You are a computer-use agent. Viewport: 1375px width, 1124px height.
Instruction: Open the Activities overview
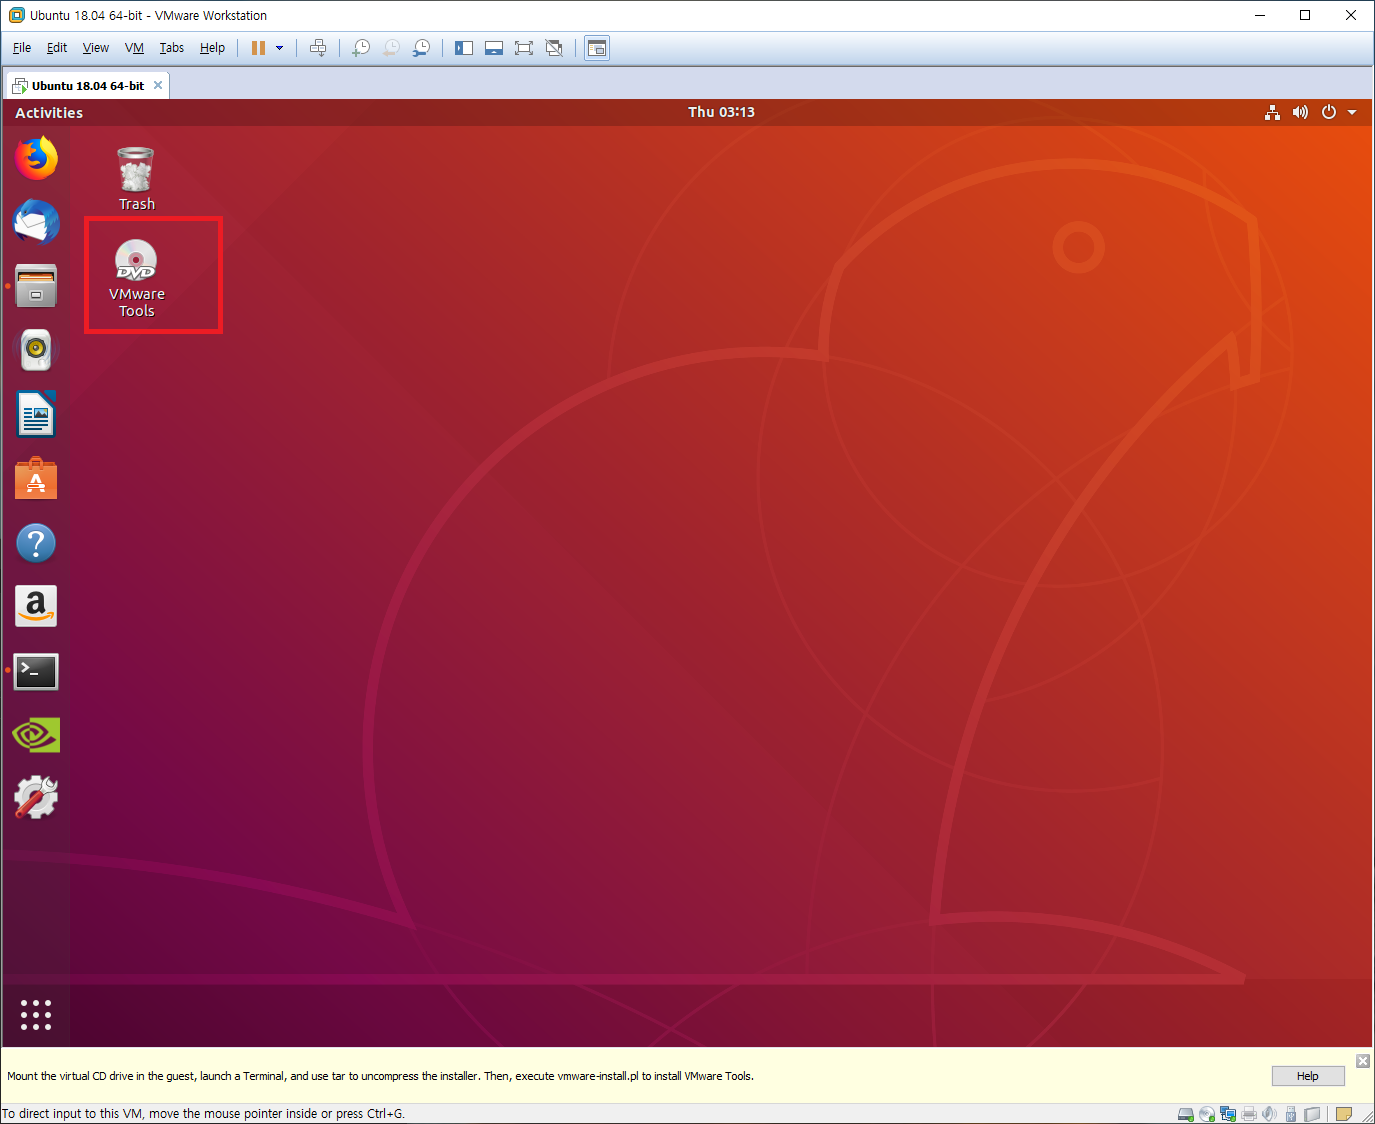(x=49, y=113)
